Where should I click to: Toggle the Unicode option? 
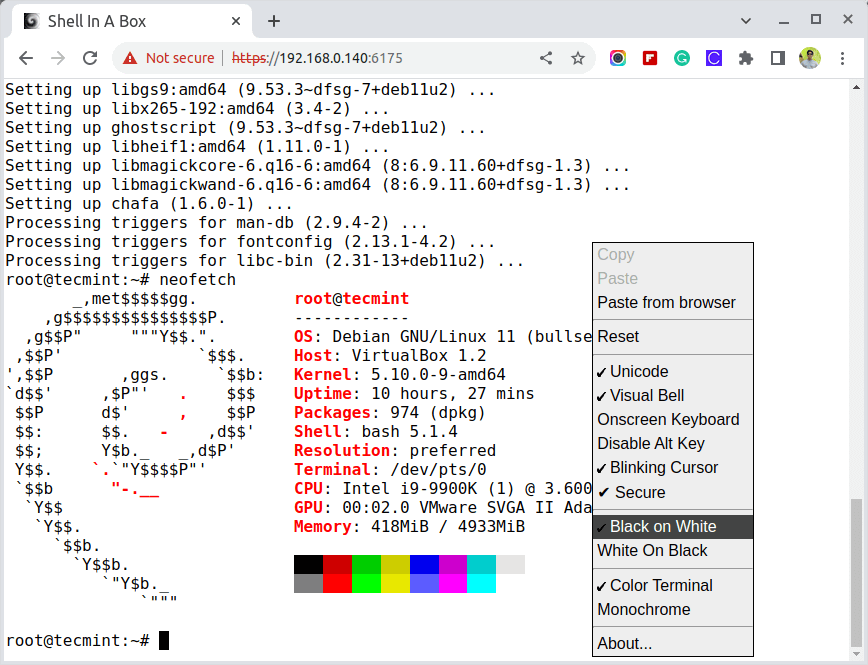[x=638, y=371]
